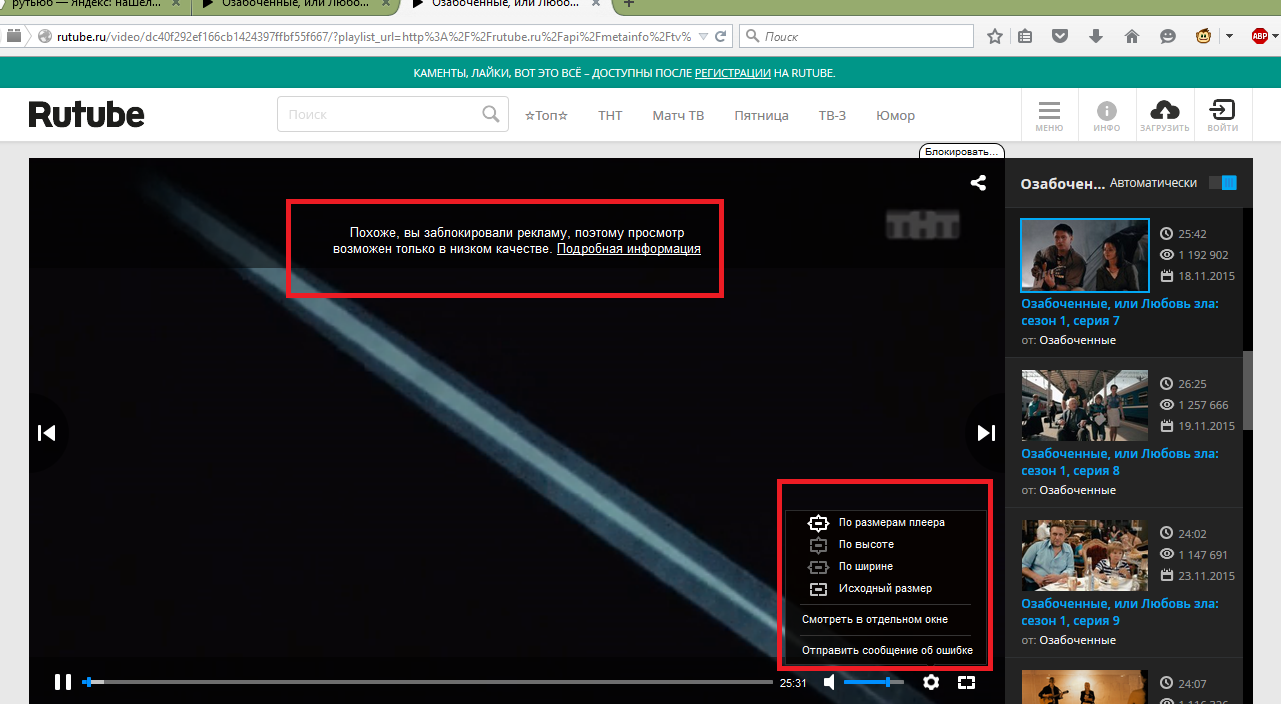Viewport: 1281px width, 704px height.
Task: Select По высоте scaling option
Action: pyautogui.click(x=866, y=545)
